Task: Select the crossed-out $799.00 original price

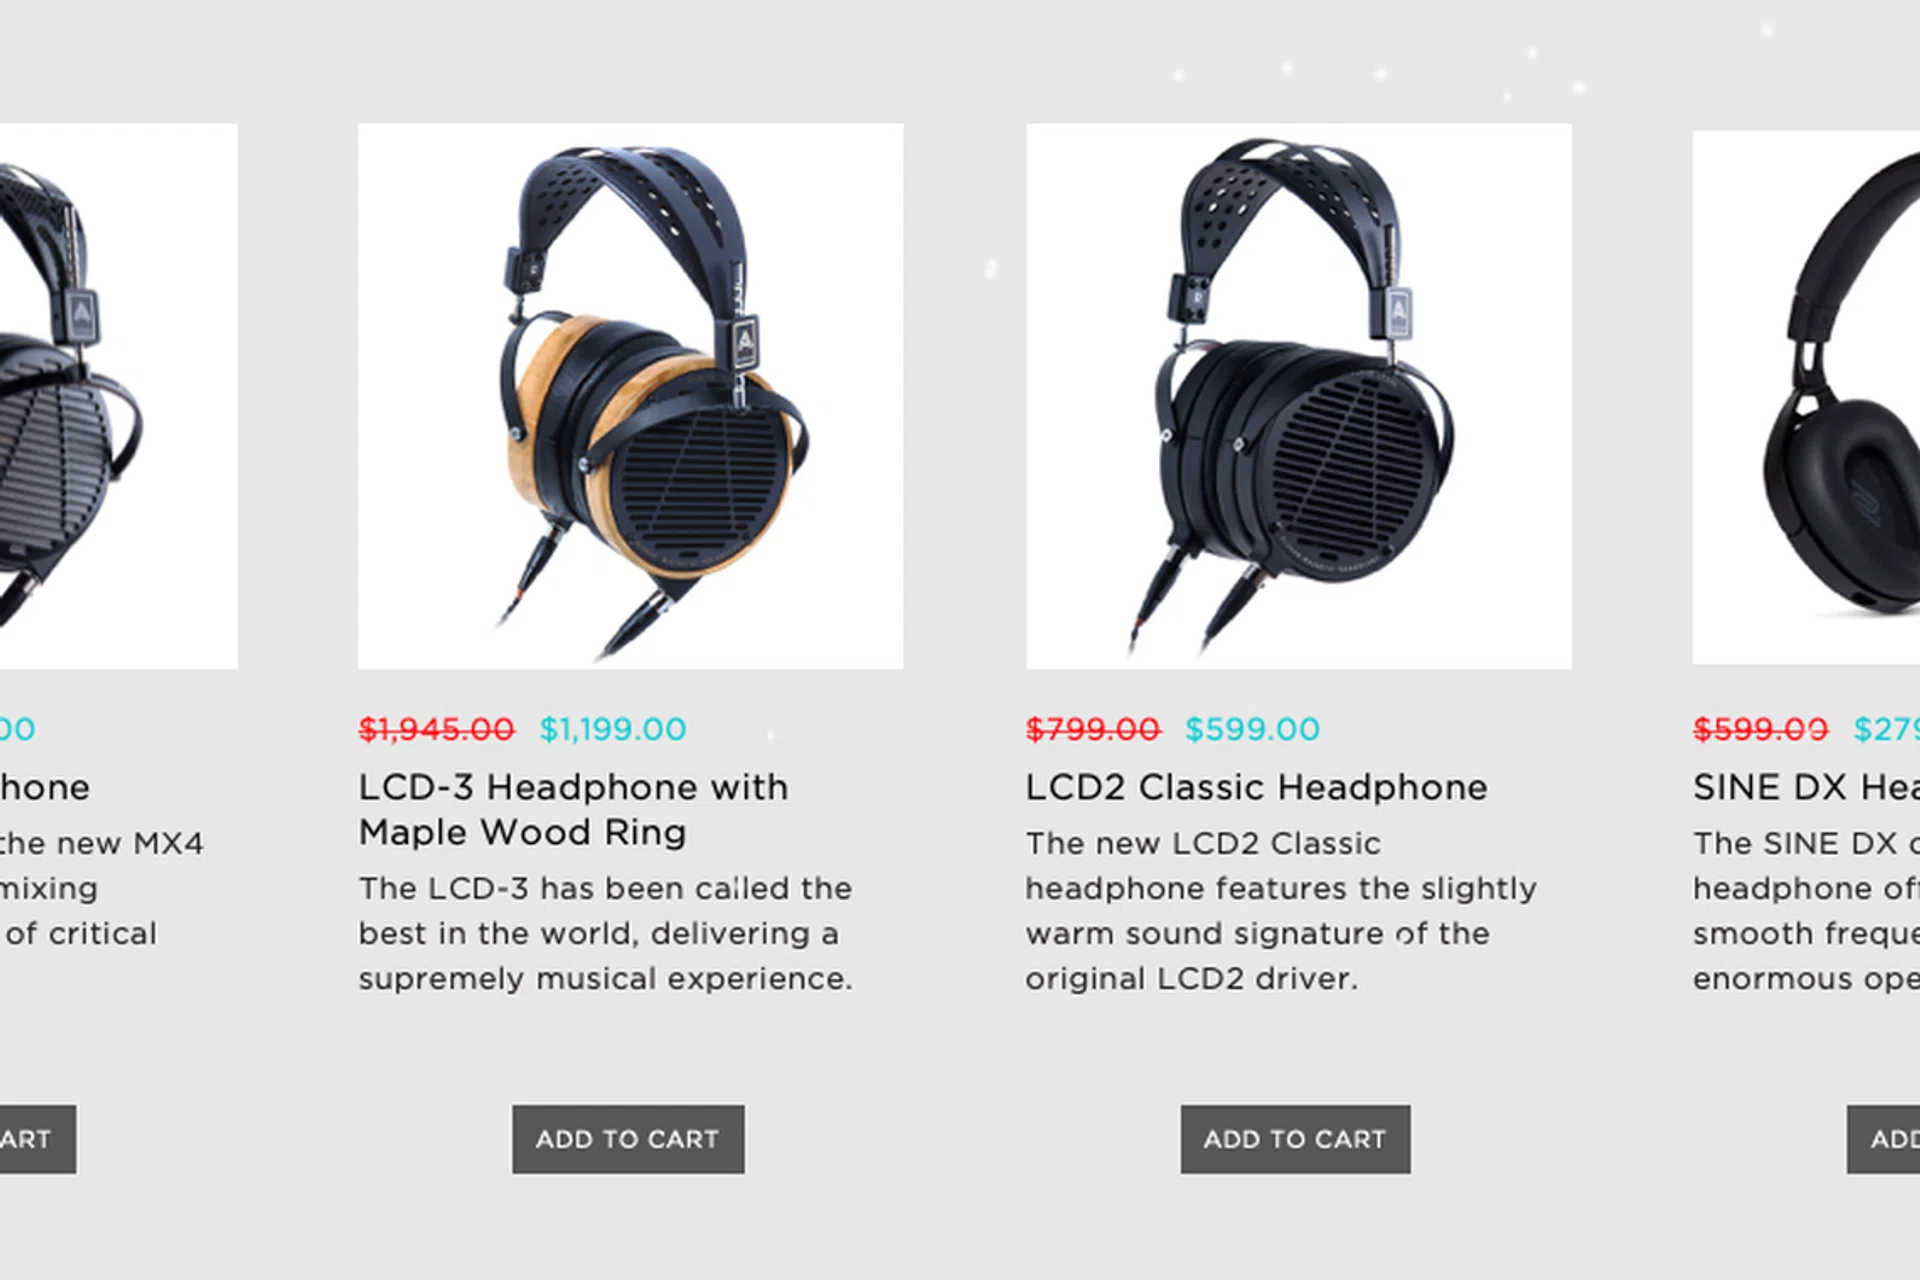Action: (x=1093, y=729)
